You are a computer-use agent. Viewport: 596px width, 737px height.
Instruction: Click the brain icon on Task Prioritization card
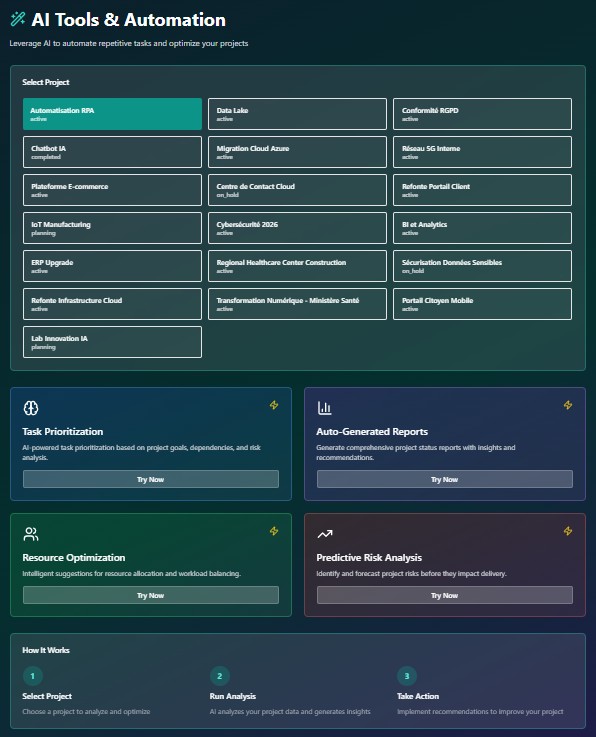pyautogui.click(x=31, y=408)
